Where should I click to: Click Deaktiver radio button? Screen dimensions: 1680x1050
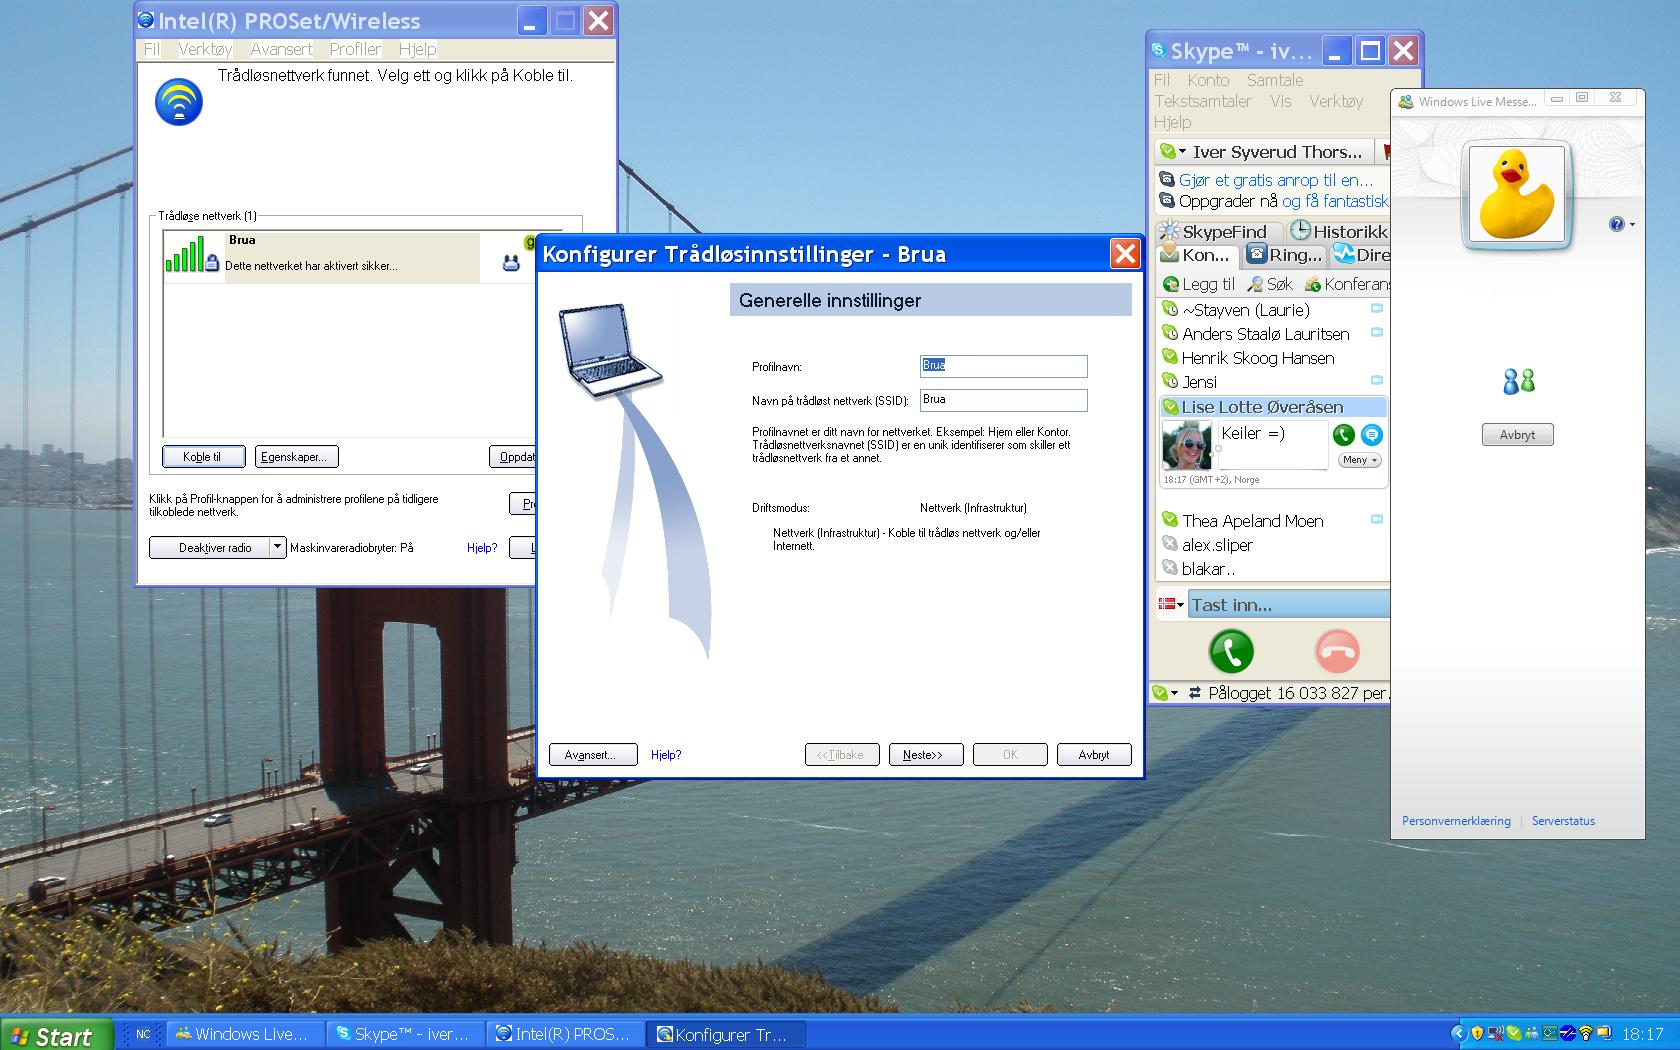click(210, 547)
